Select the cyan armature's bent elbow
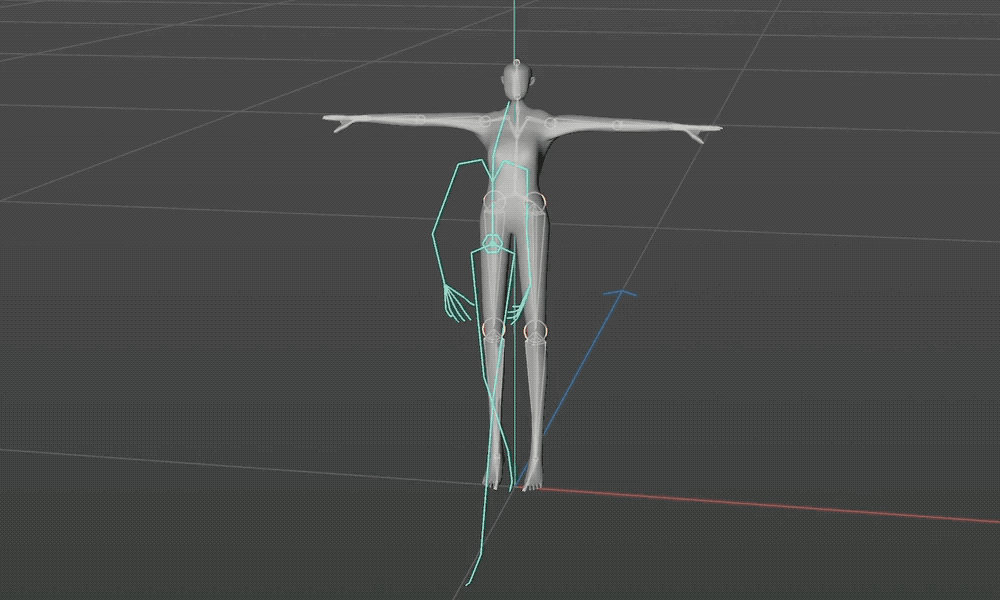The width and height of the screenshot is (1000, 600). (434, 236)
